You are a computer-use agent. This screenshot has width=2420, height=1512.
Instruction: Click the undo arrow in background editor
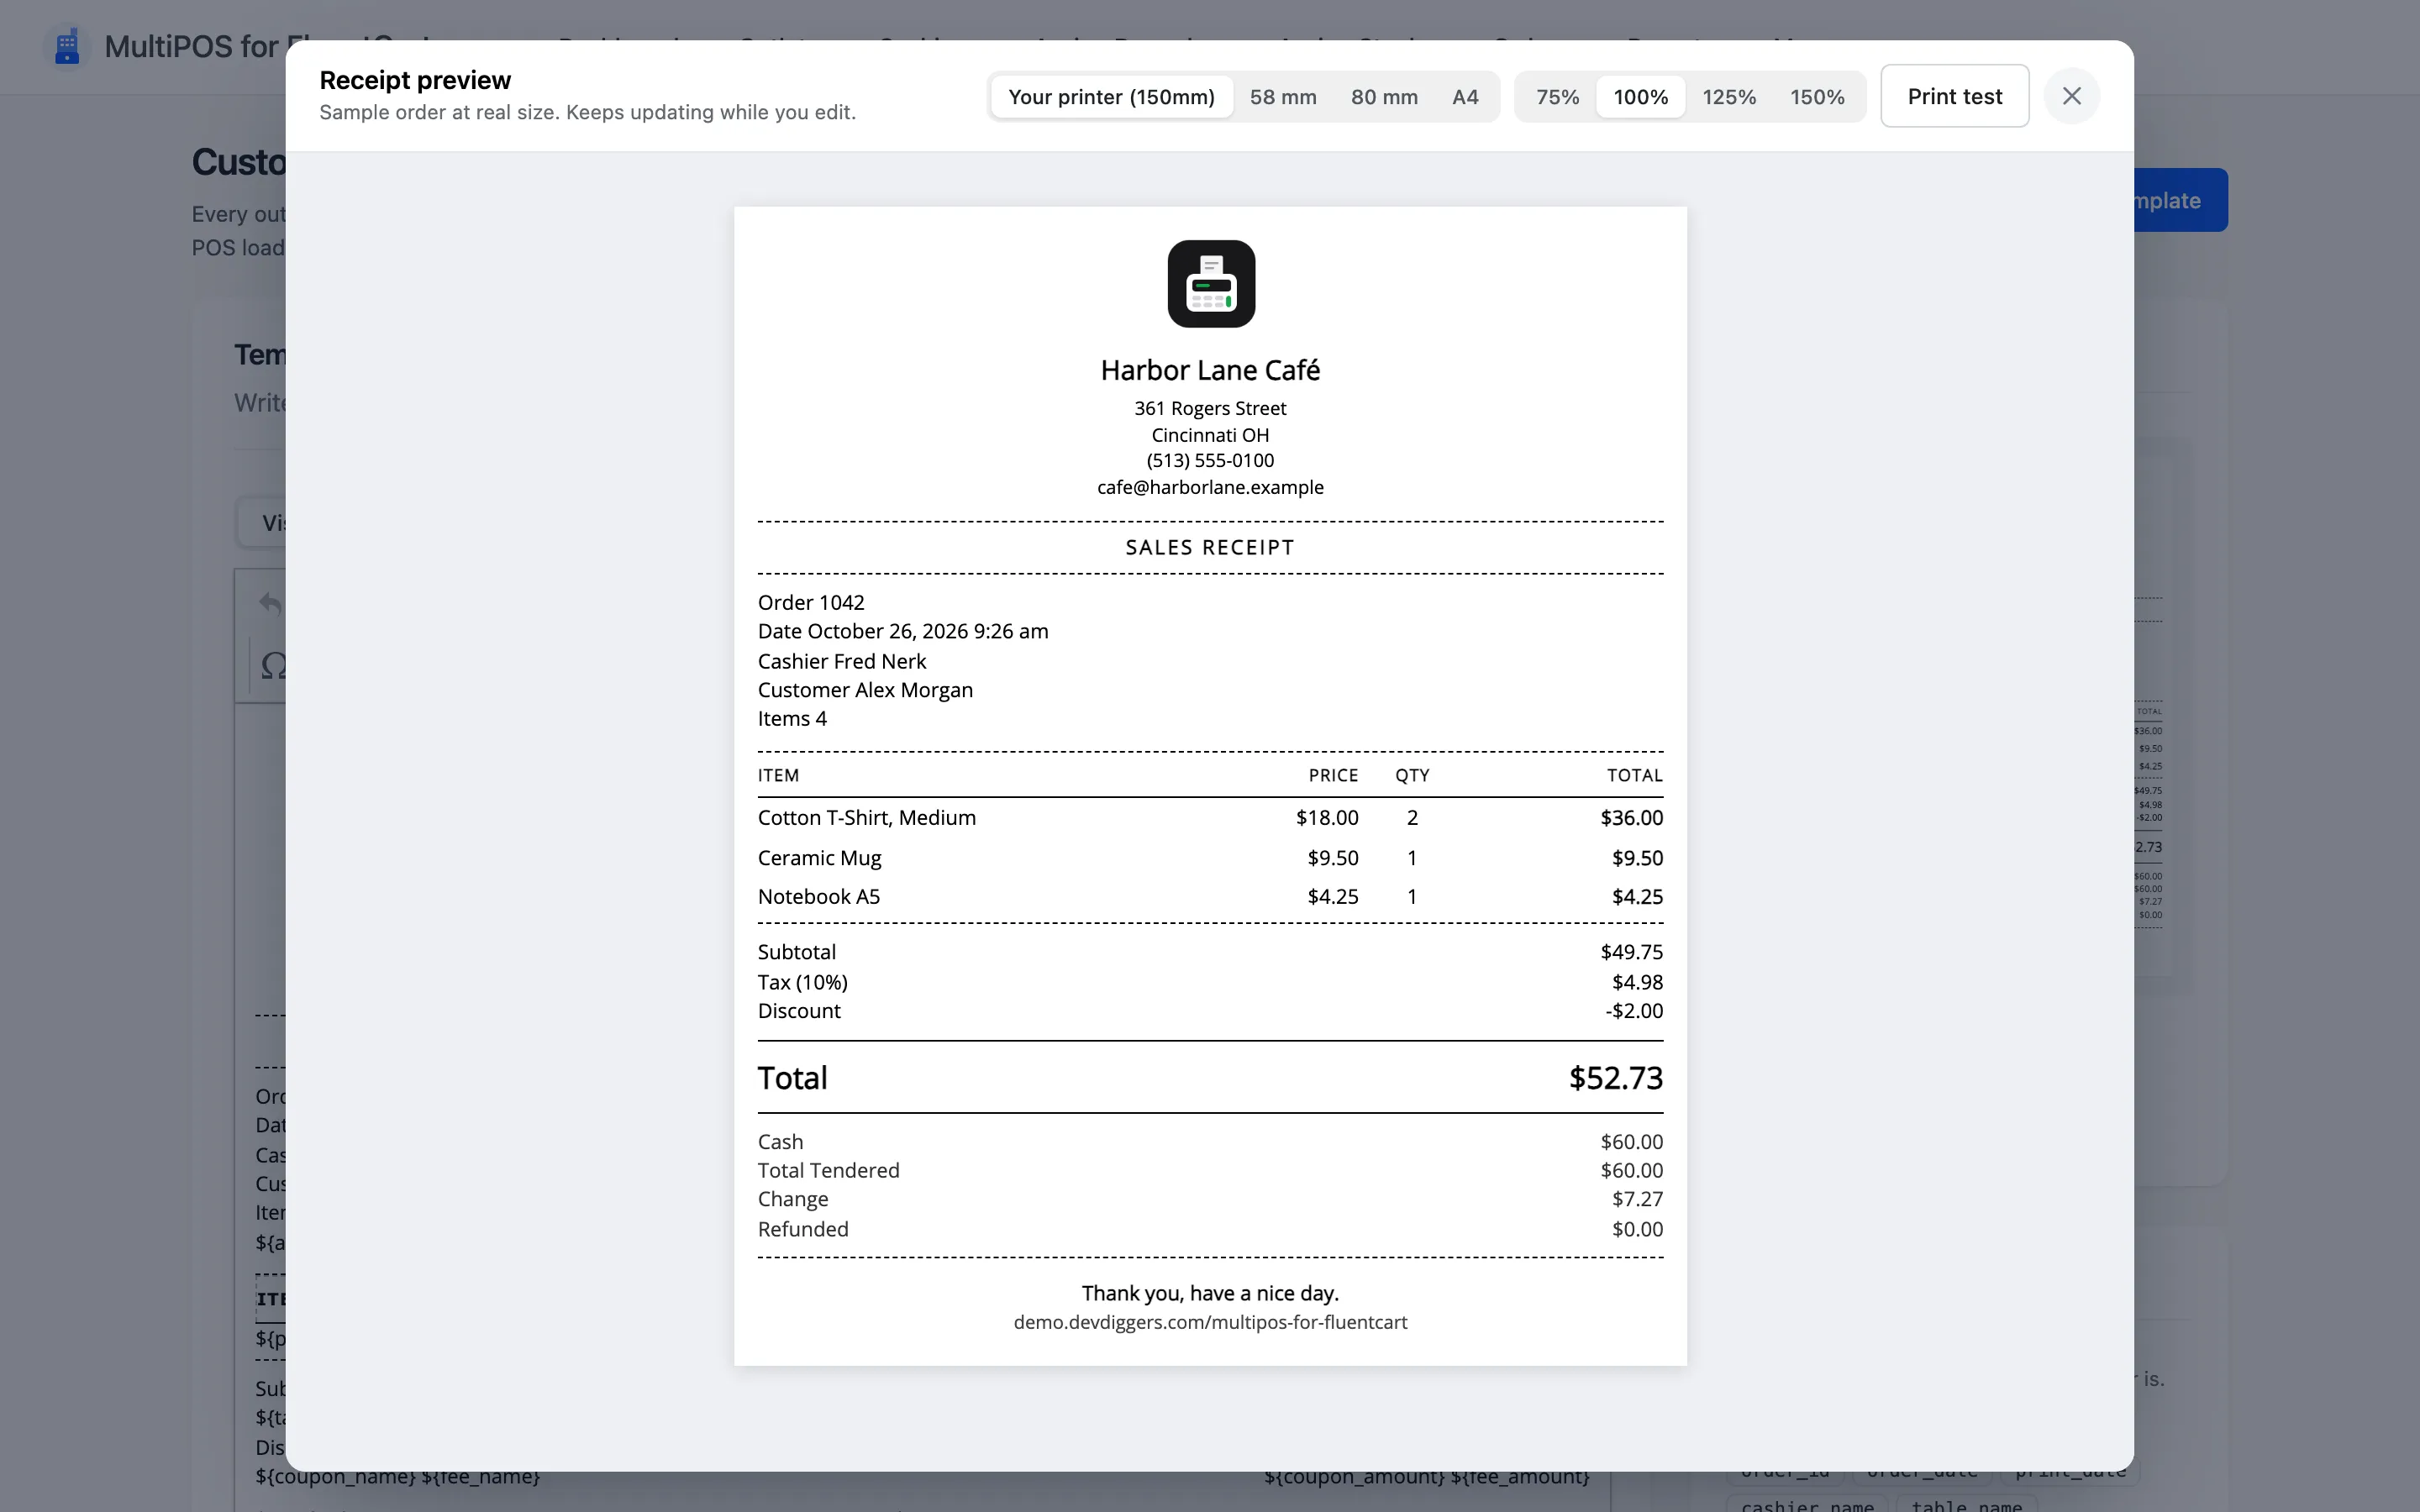click(x=270, y=603)
